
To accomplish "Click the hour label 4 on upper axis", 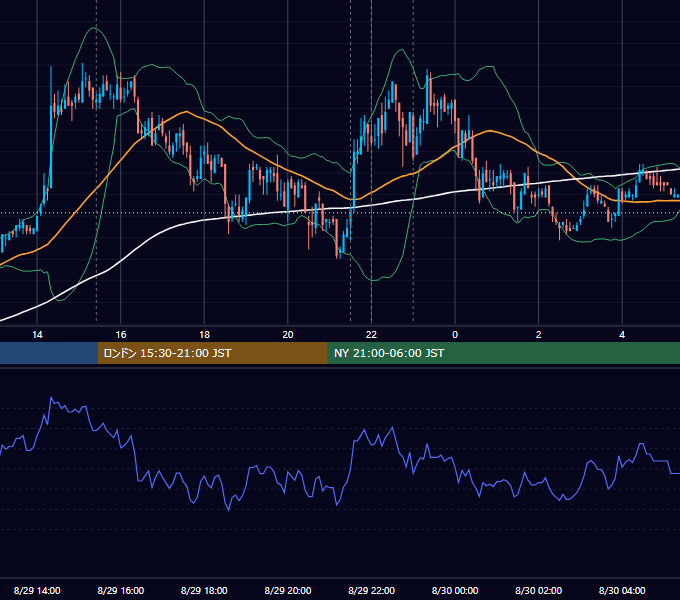I will point(622,335).
